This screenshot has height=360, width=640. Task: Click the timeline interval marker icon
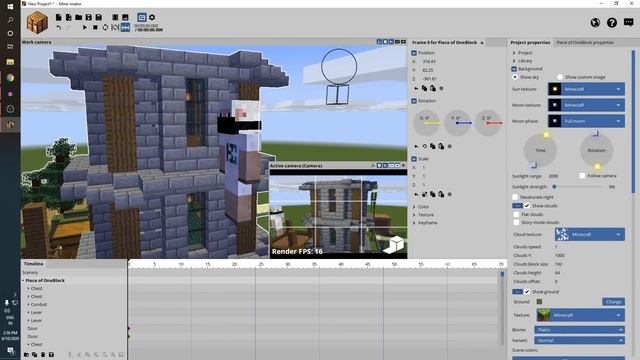(x=115, y=27)
